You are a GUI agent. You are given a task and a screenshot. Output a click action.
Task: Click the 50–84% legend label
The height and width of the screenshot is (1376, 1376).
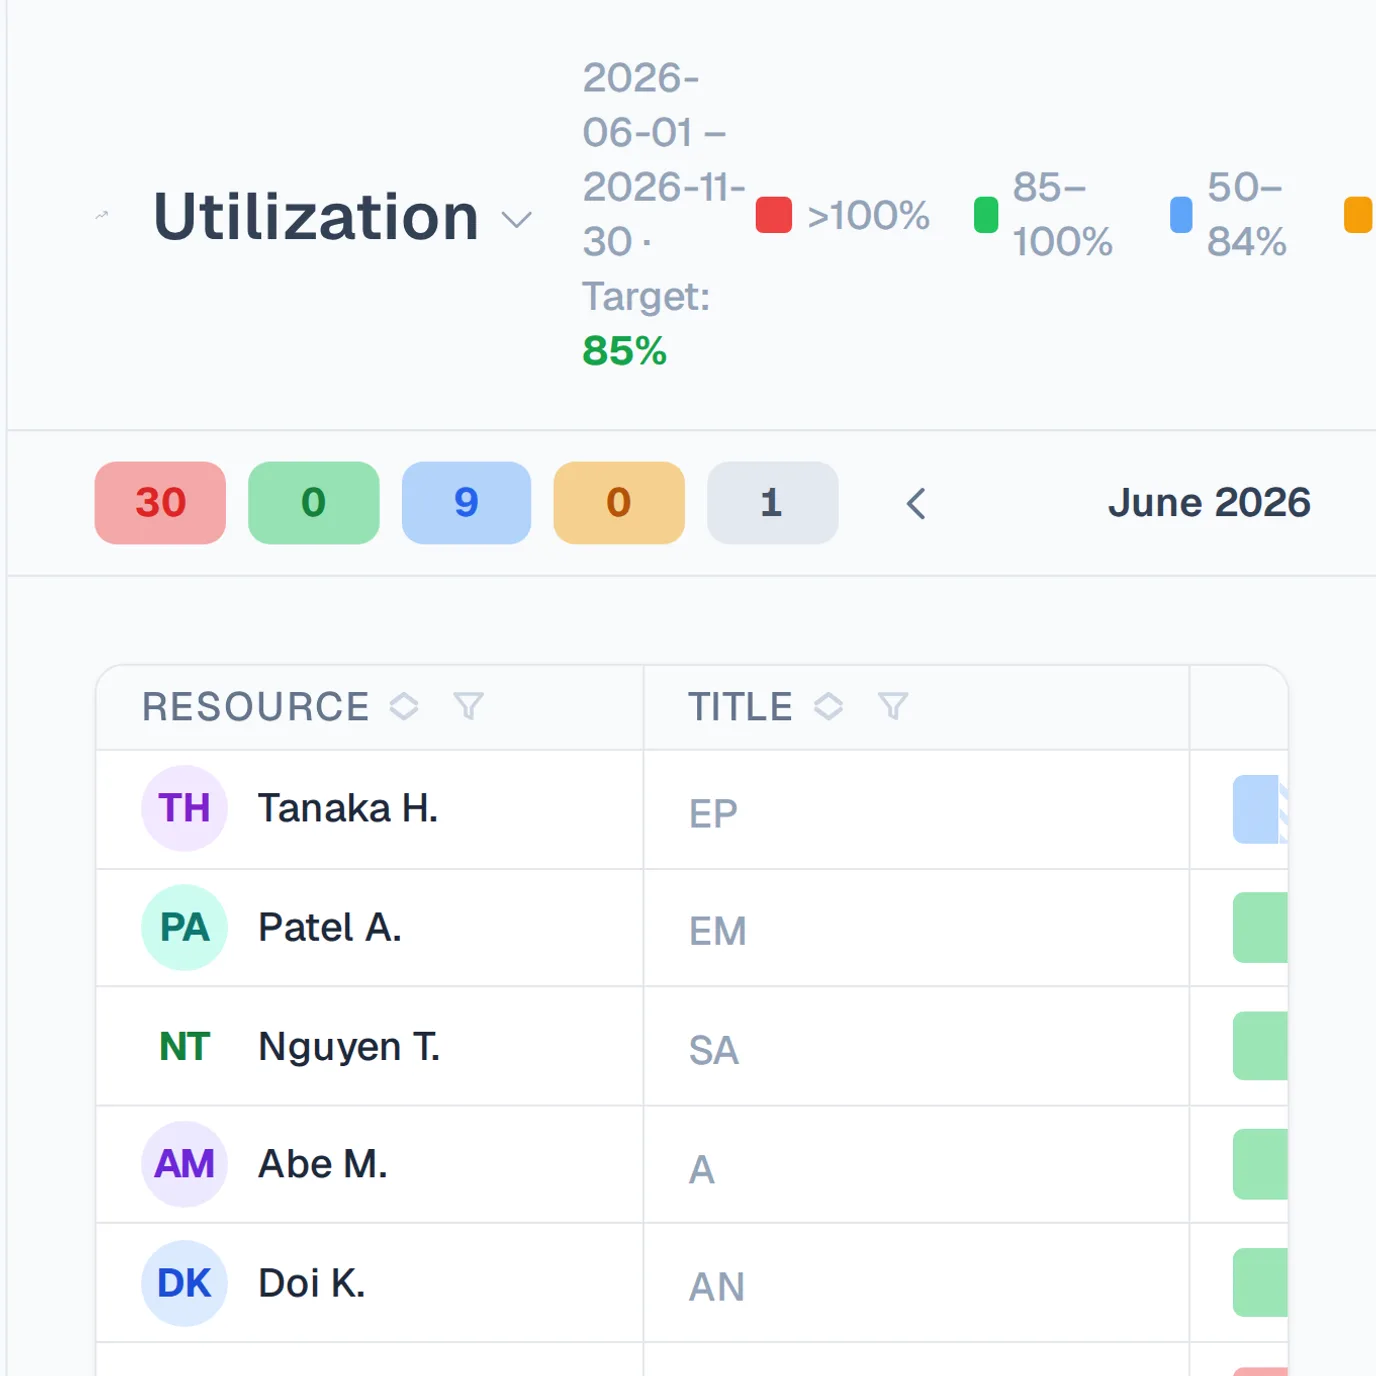[1246, 214]
